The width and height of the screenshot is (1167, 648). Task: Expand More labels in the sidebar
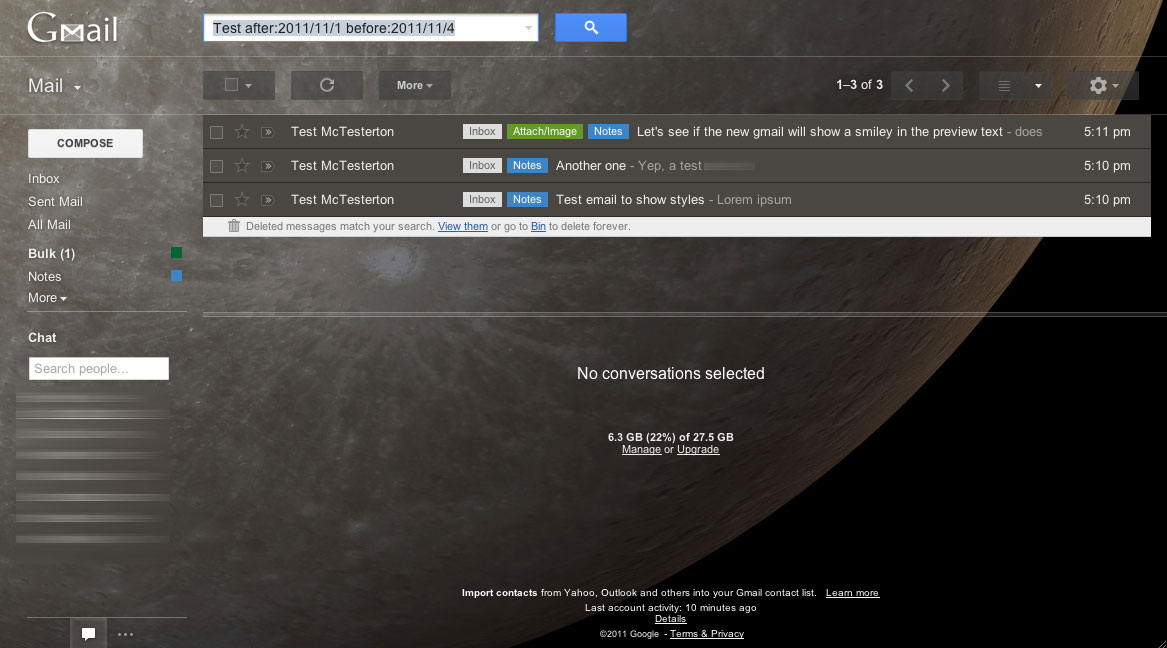[x=47, y=298]
